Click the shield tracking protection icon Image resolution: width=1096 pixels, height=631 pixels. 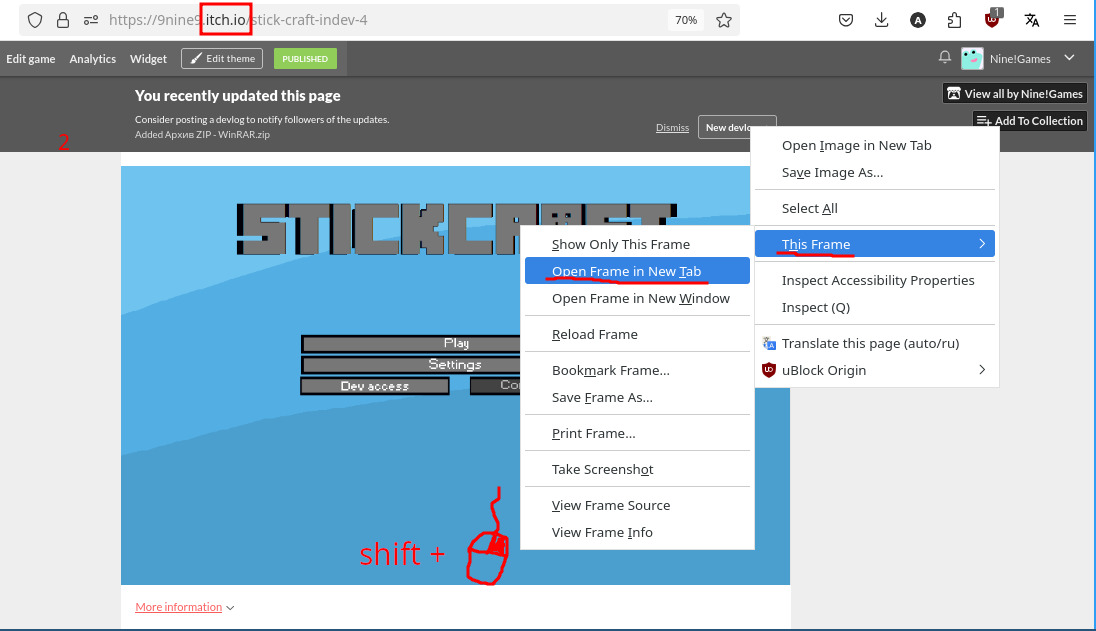tap(35, 20)
